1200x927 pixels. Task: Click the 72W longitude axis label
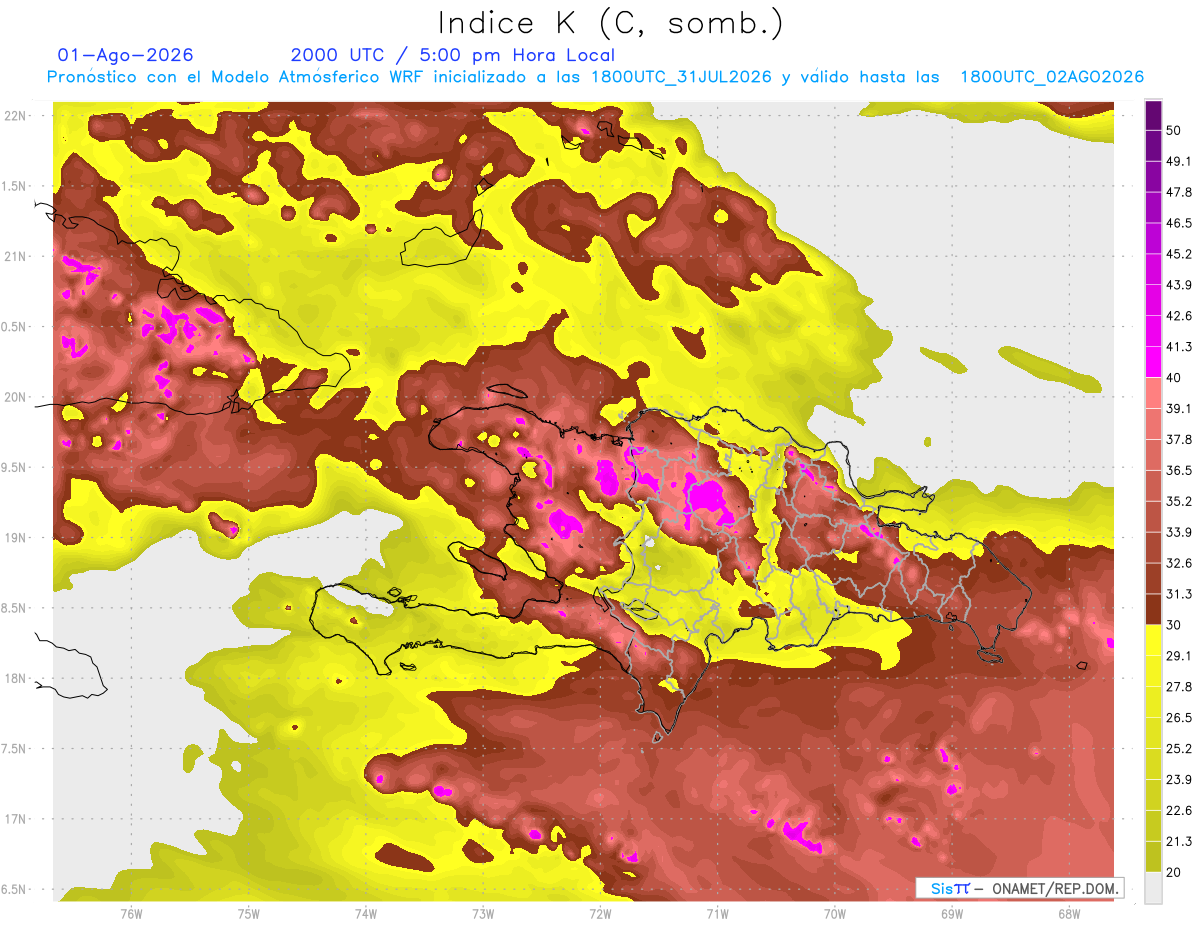click(x=600, y=913)
